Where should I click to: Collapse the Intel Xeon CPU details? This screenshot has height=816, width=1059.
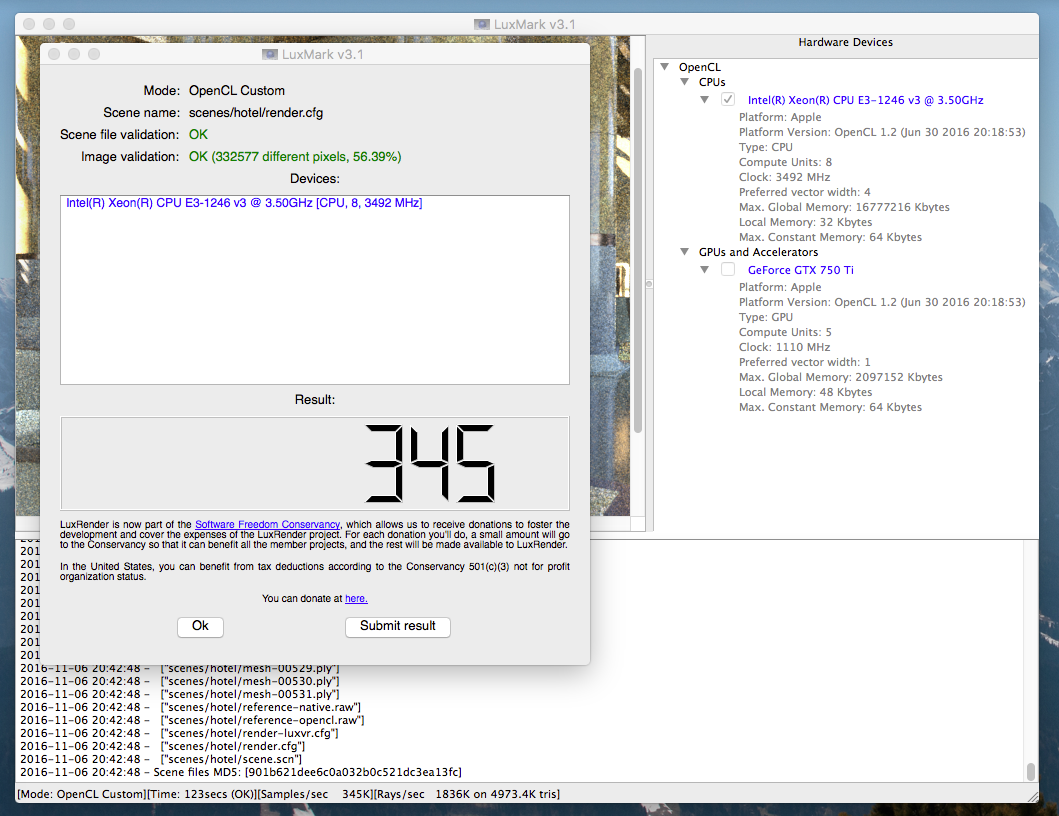tap(705, 99)
